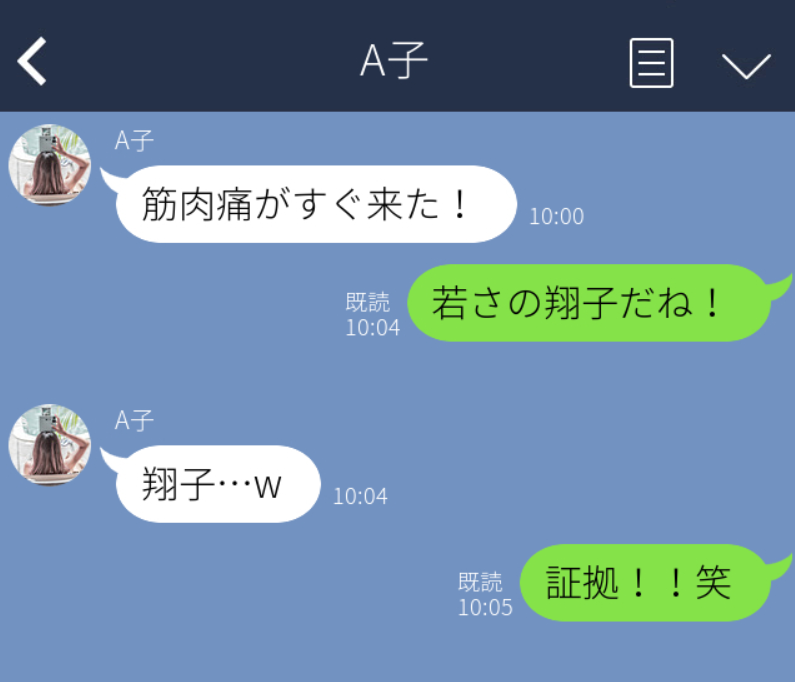Tap the 既読 10:05 read receipt
Screen dimensions: 795x682
pyautogui.click(x=485, y=595)
